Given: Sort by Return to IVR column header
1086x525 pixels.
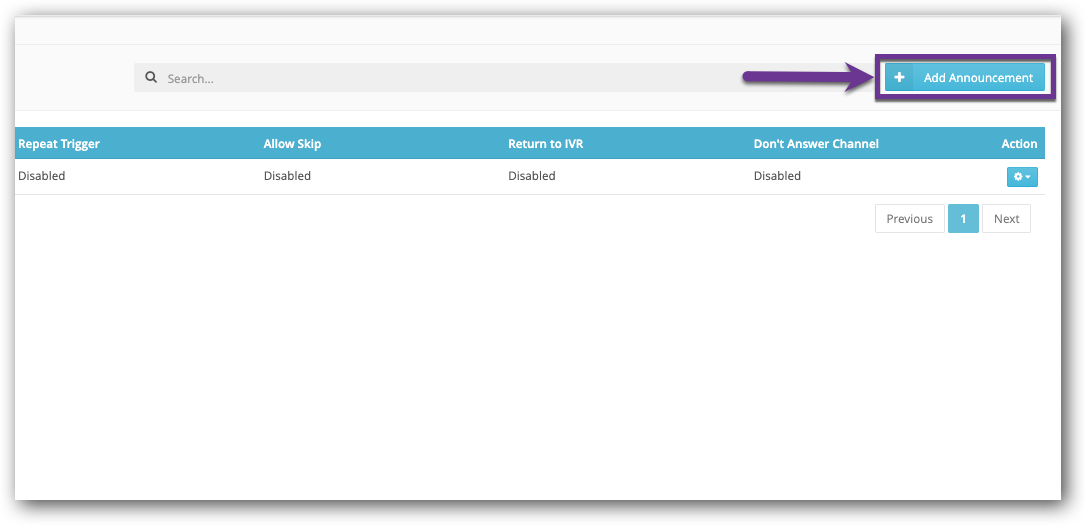Looking at the screenshot, I should click(545, 144).
